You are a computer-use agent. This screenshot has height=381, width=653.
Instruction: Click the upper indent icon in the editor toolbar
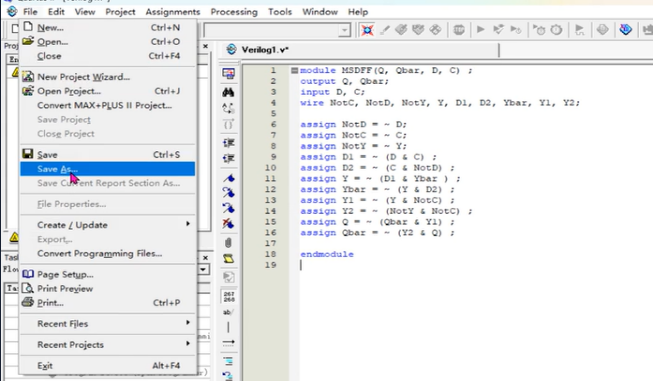228,143
